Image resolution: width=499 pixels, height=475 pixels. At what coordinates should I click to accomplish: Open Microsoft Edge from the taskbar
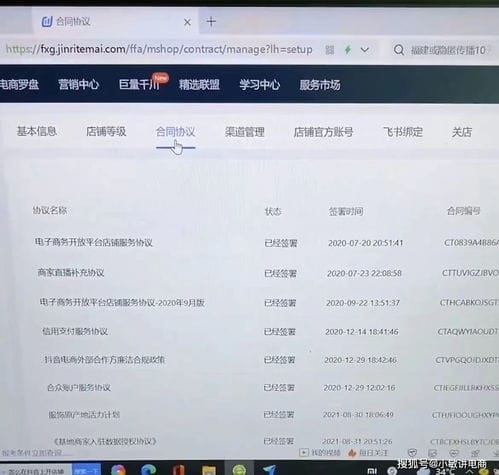pos(148,470)
